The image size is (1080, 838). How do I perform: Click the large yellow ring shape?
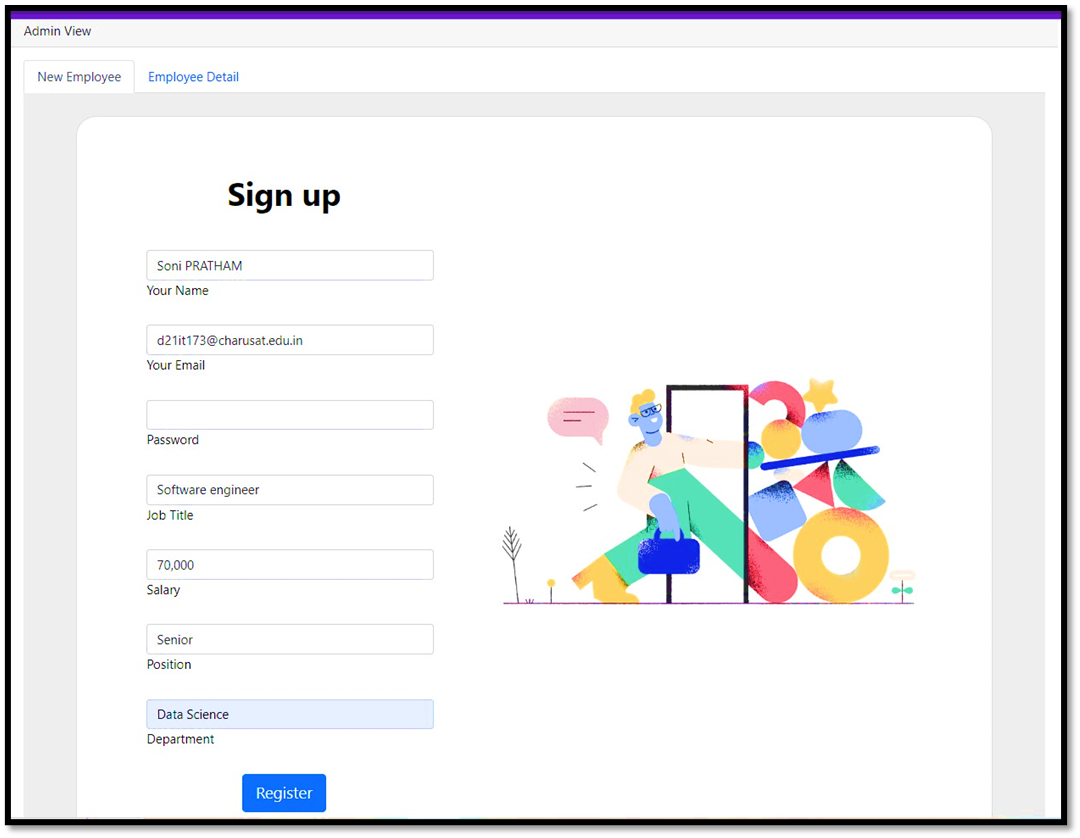(841, 556)
